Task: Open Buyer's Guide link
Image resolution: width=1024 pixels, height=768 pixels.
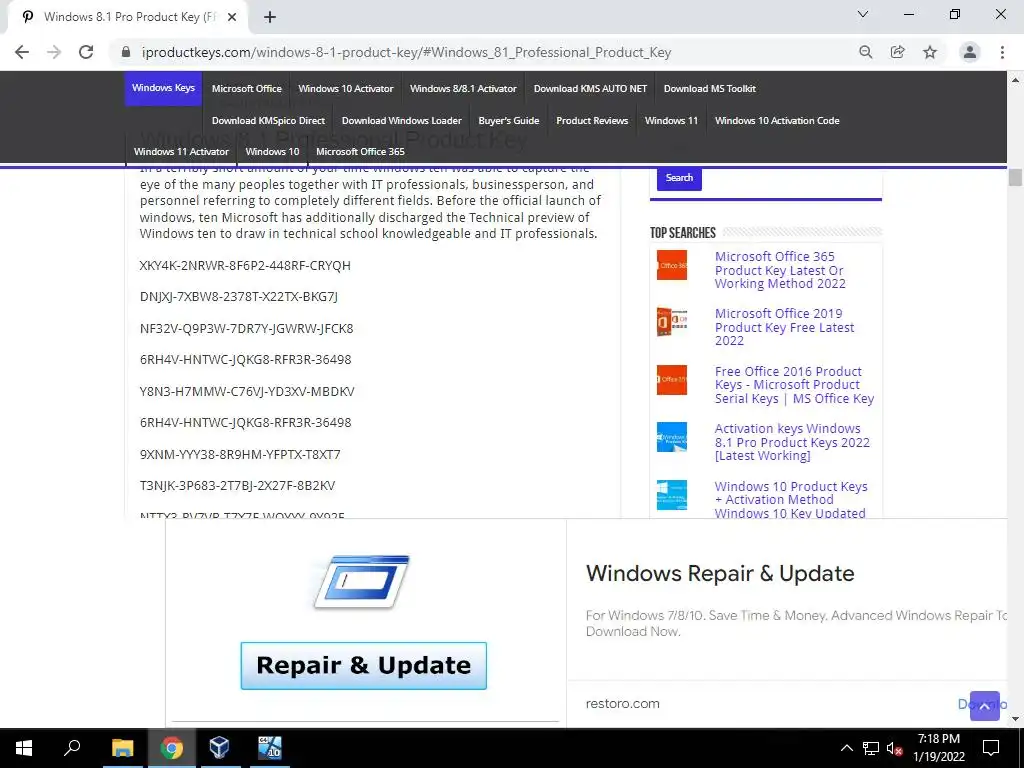Action: tap(509, 120)
